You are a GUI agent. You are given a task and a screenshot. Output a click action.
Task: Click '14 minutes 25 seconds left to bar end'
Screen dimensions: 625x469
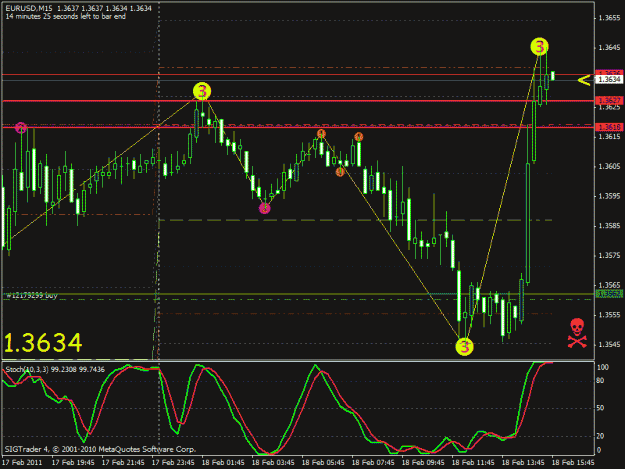pos(65,17)
